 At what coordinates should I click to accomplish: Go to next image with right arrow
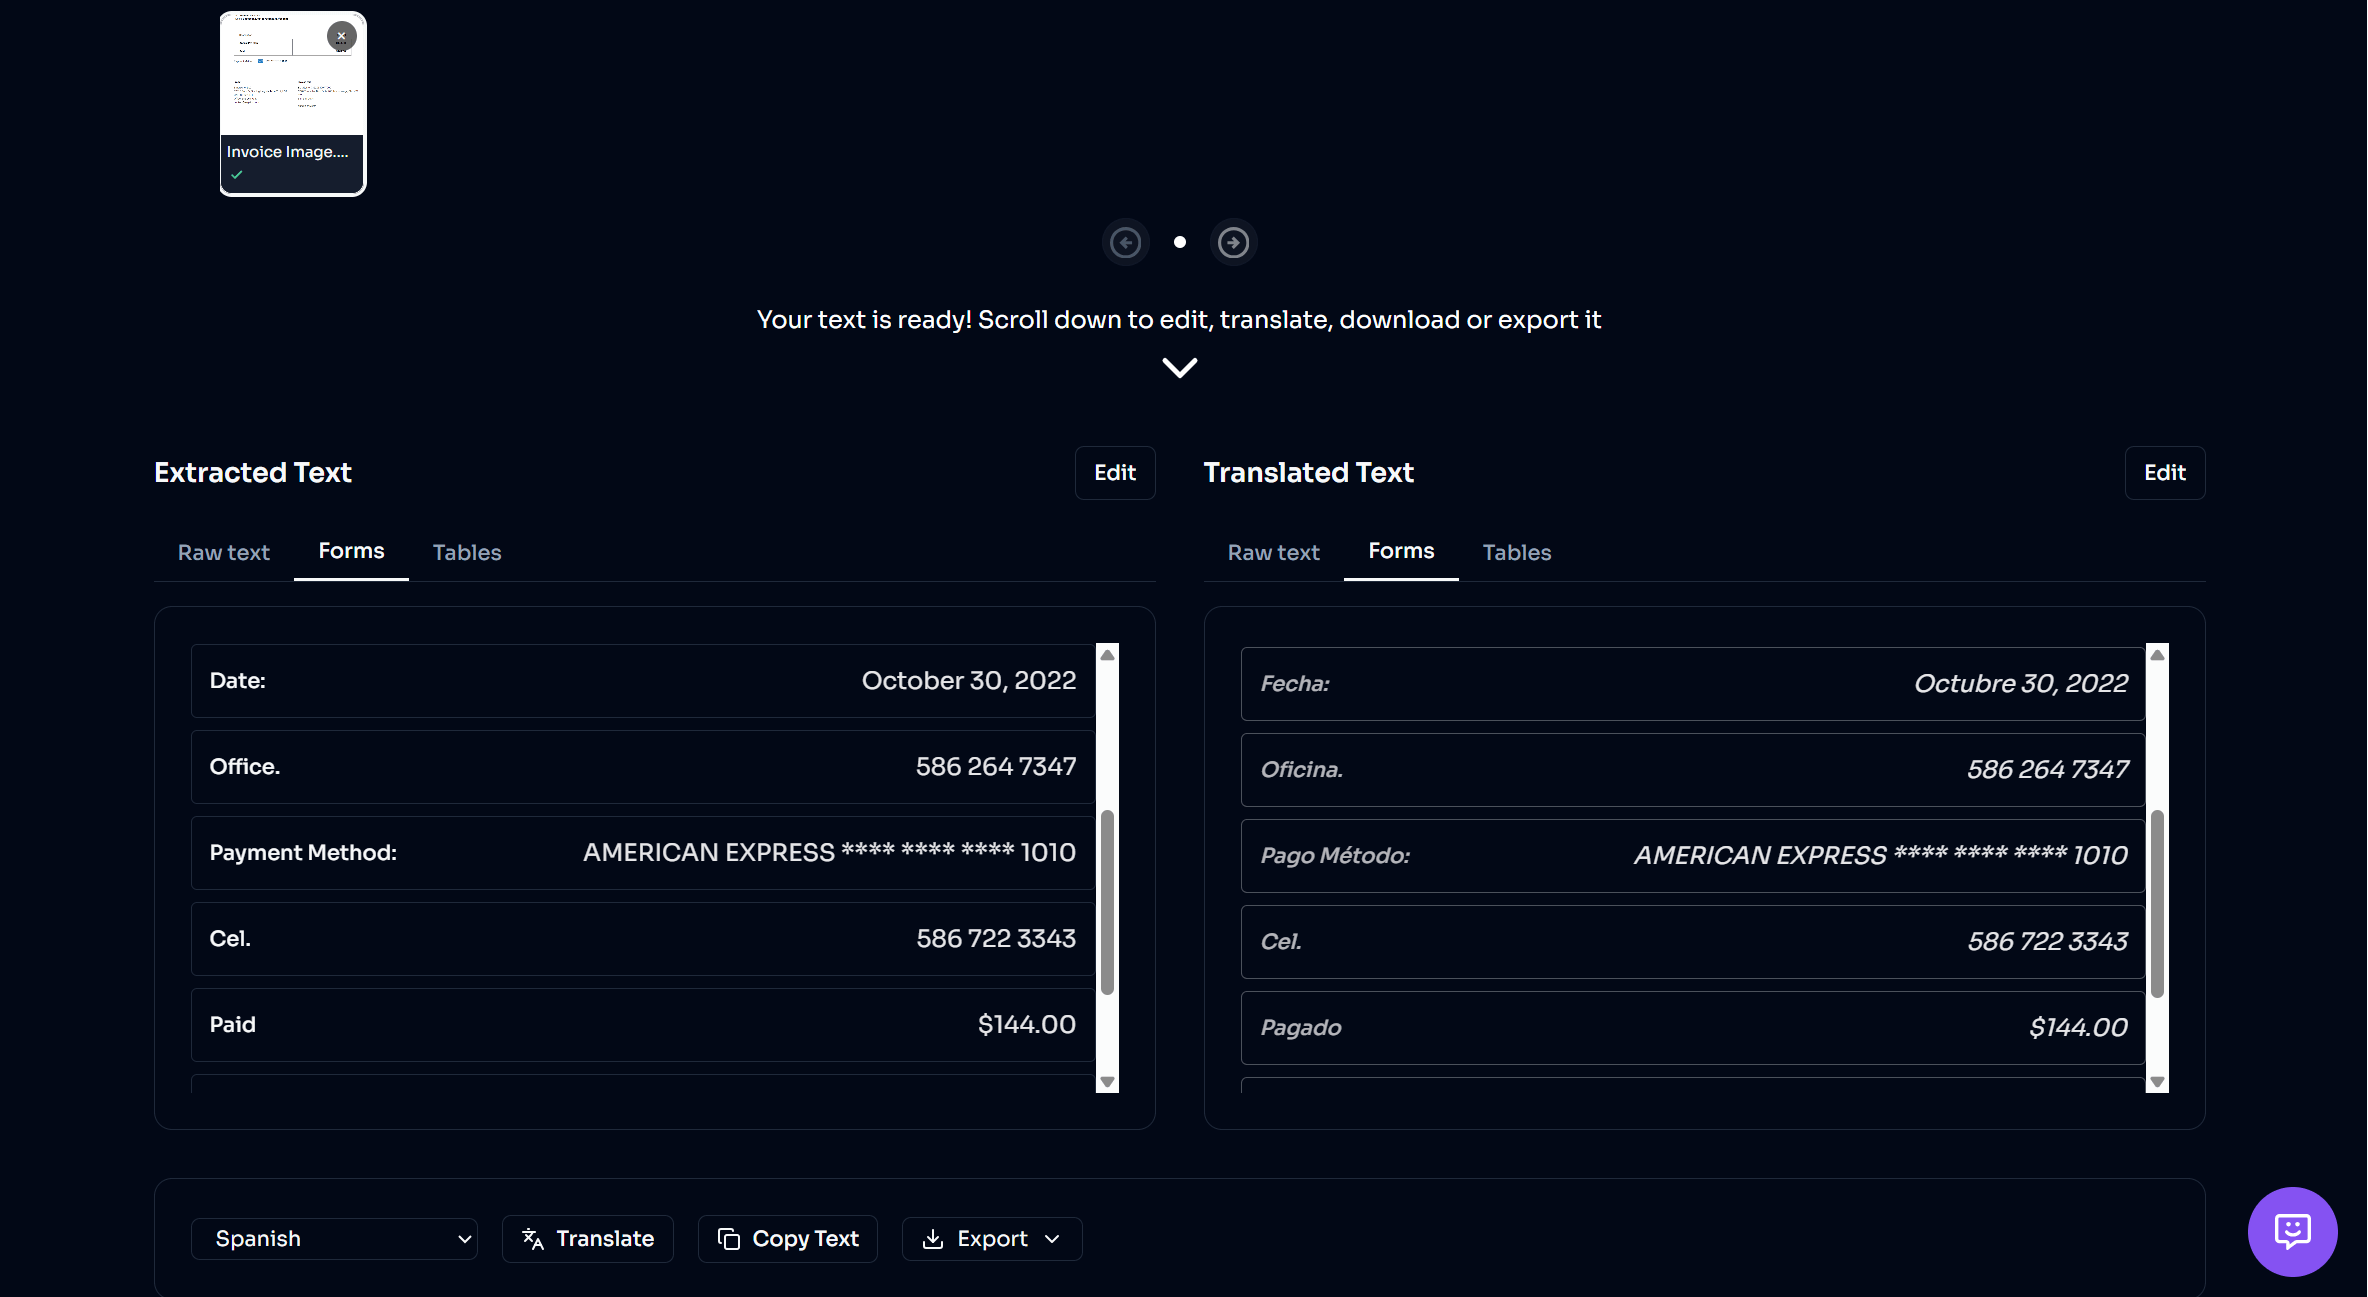[1233, 243]
